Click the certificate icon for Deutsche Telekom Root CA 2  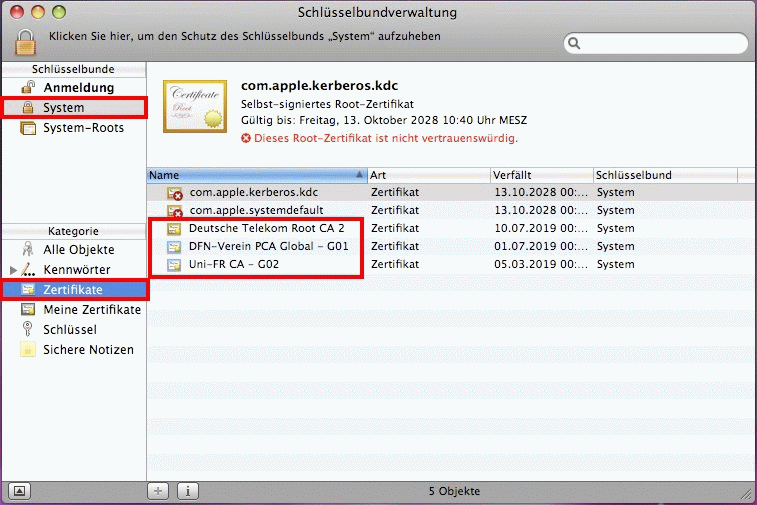coord(174,228)
